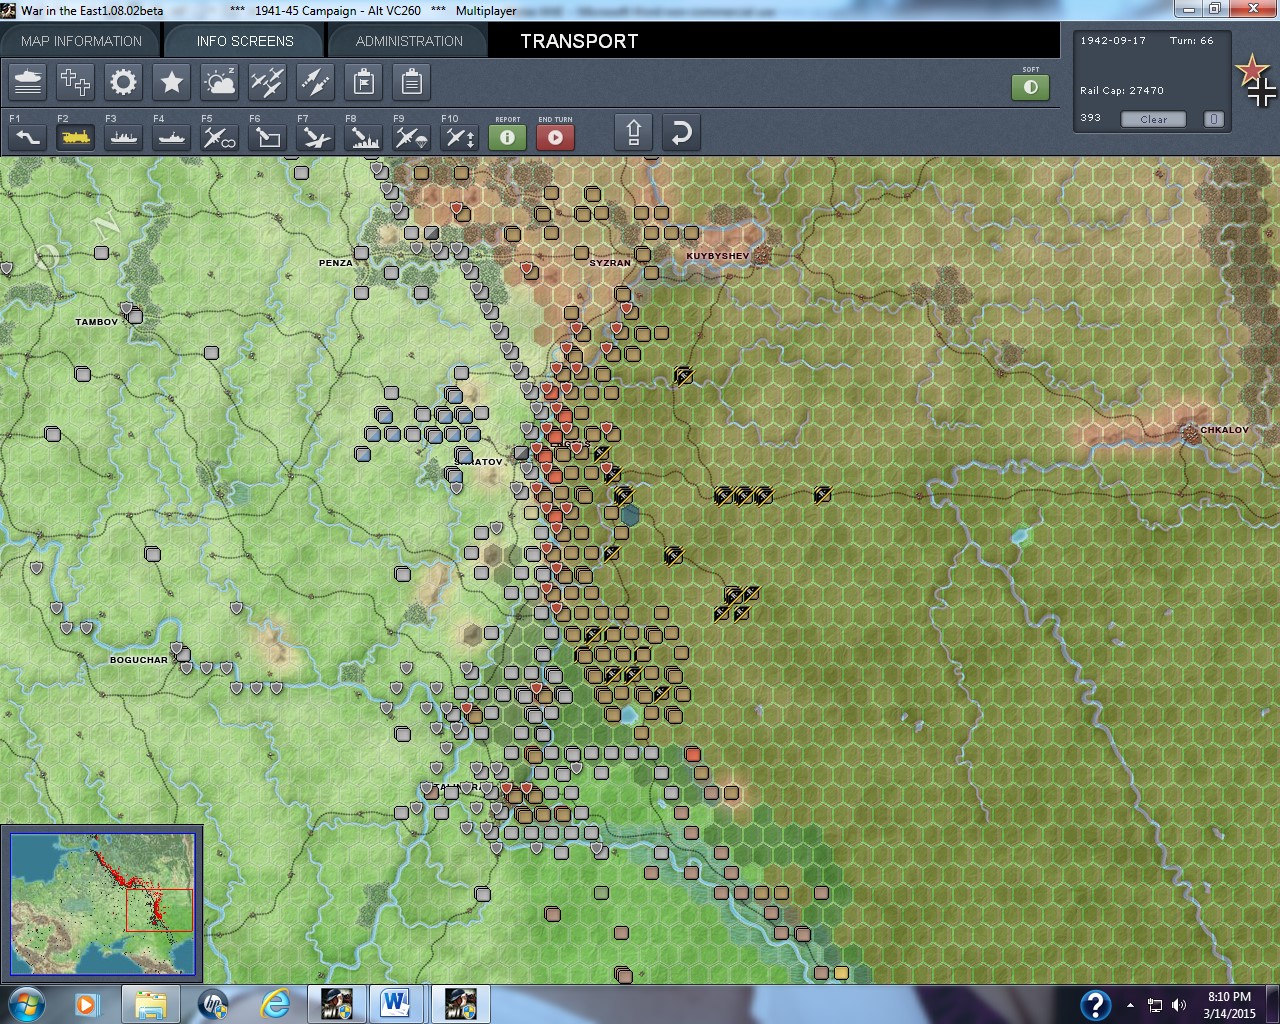Click the Rail Cap: 27470 readout
Screen dimensions: 1280x1024
(x=1122, y=90)
